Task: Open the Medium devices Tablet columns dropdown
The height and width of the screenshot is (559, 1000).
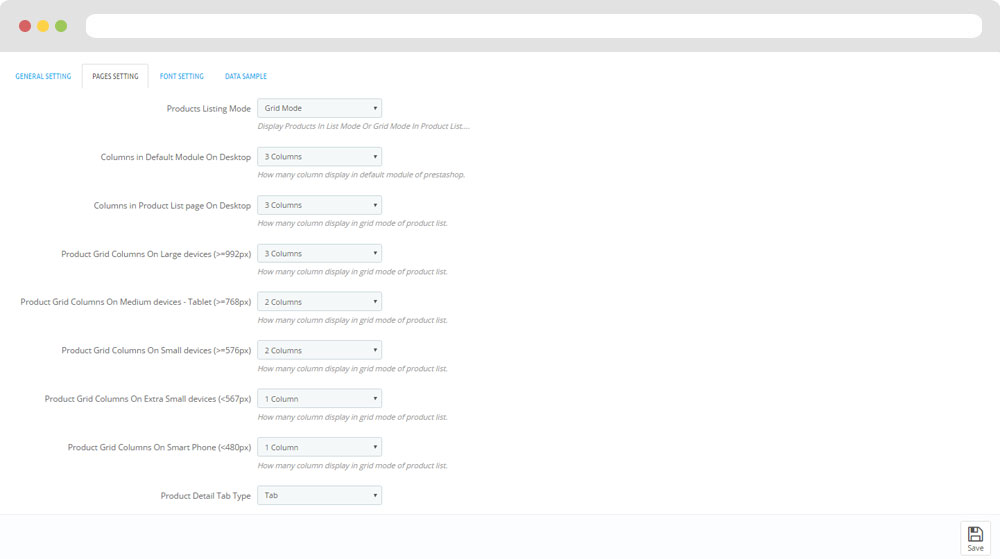Action: [319, 302]
